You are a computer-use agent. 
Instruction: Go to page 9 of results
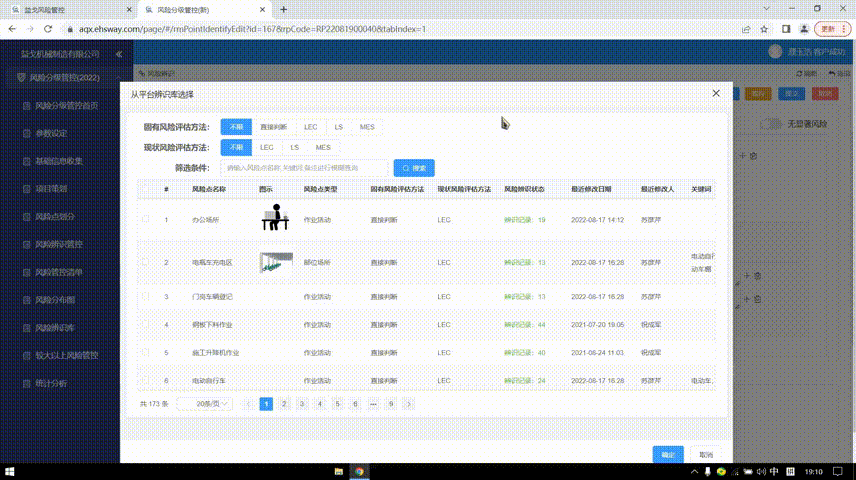tap(391, 404)
